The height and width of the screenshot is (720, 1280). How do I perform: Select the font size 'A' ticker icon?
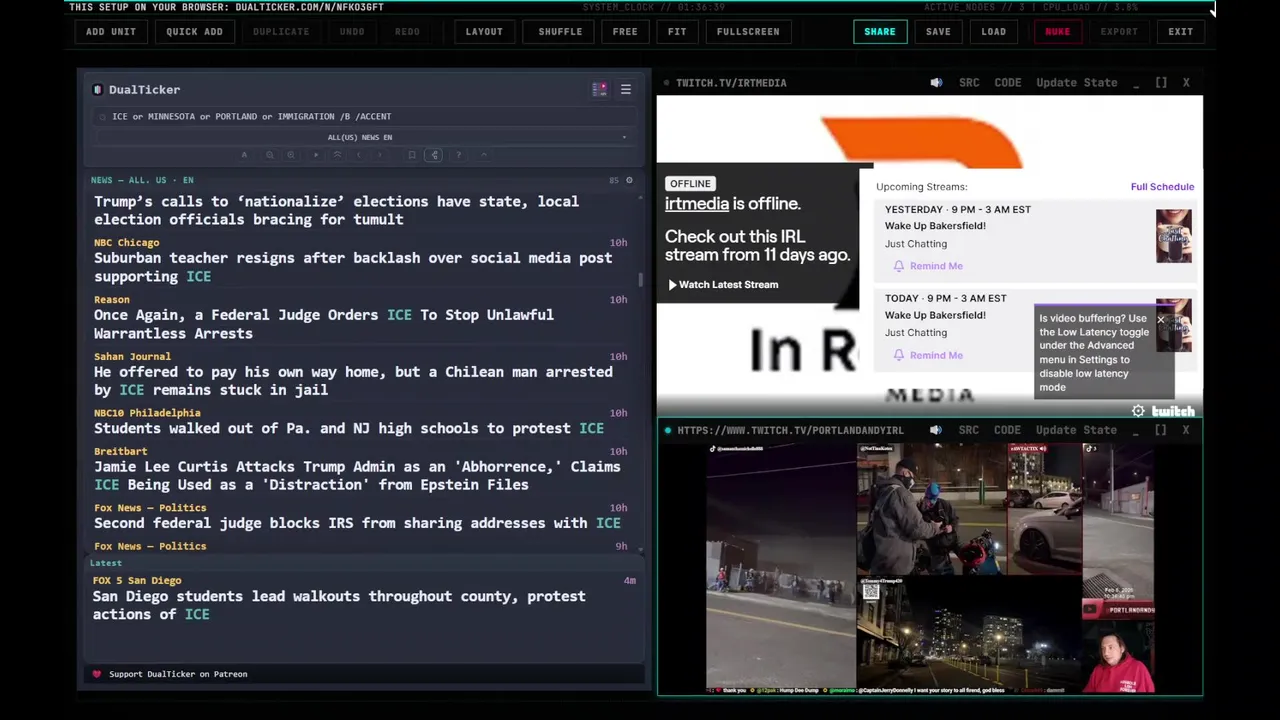point(244,155)
